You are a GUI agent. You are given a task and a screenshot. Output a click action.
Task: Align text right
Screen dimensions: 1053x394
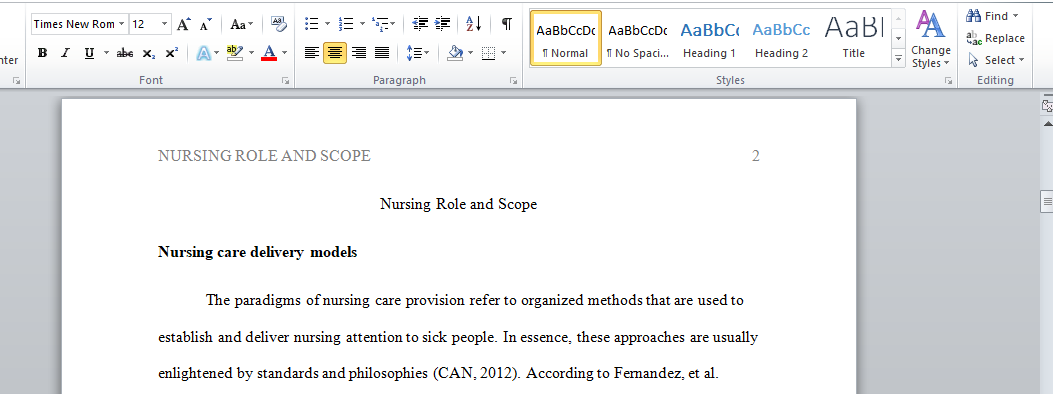[x=359, y=53]
